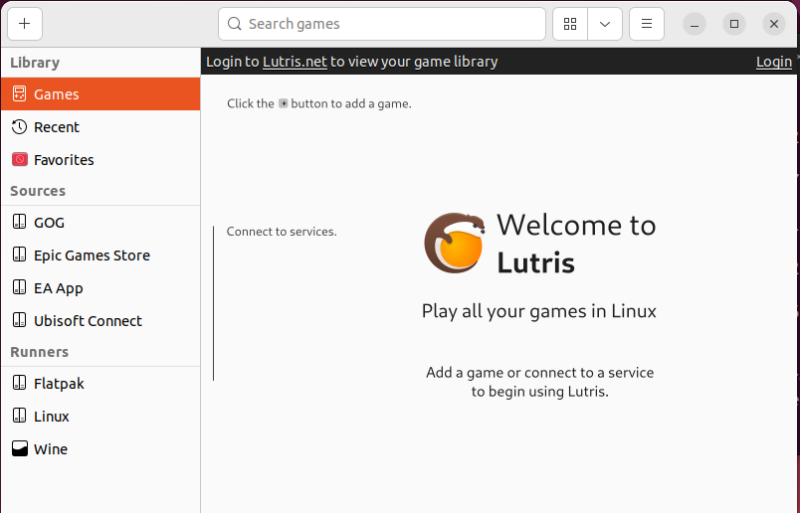Screen dimensions: 800x513
Task: Click the Runners section header
Action: [39, 352]
